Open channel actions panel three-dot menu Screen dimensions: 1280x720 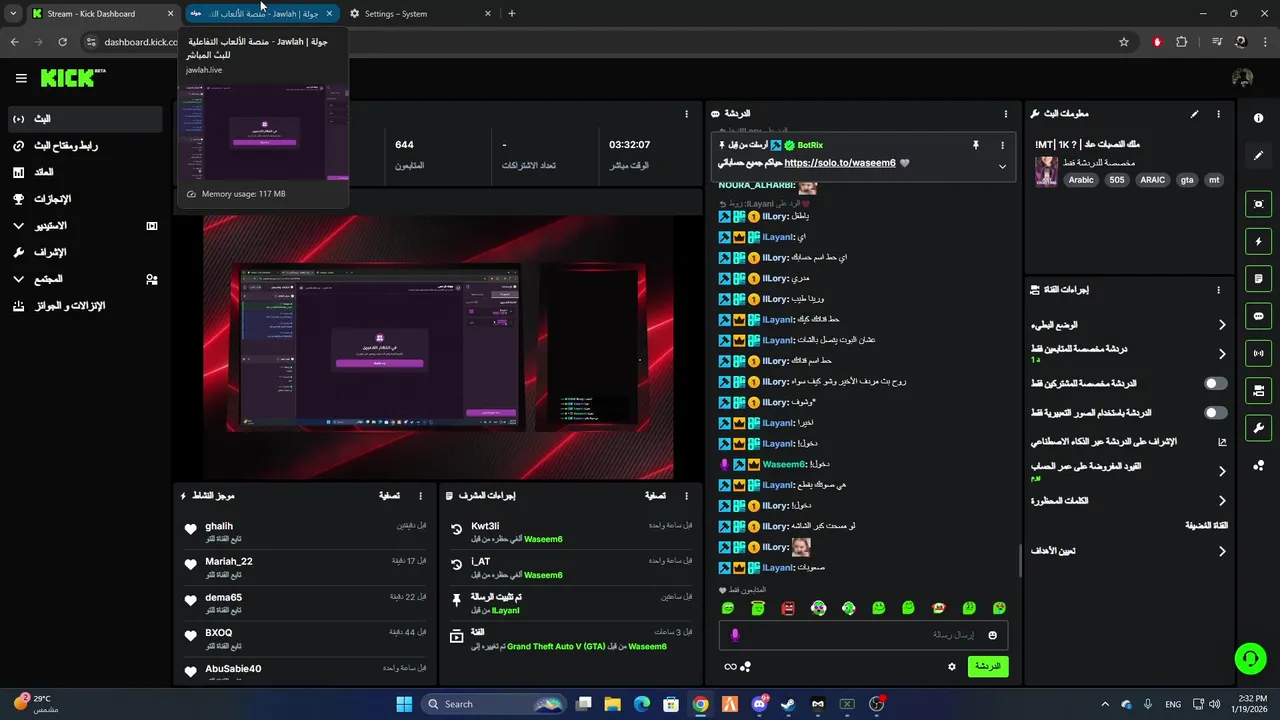pos(1218,290)
